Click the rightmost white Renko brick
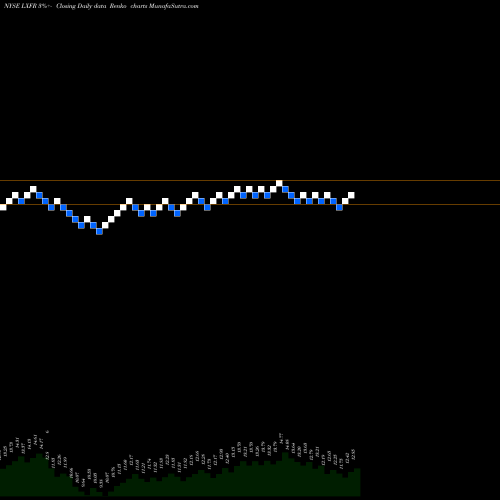This screenshot has height=500, width=500. pos(351,195)
